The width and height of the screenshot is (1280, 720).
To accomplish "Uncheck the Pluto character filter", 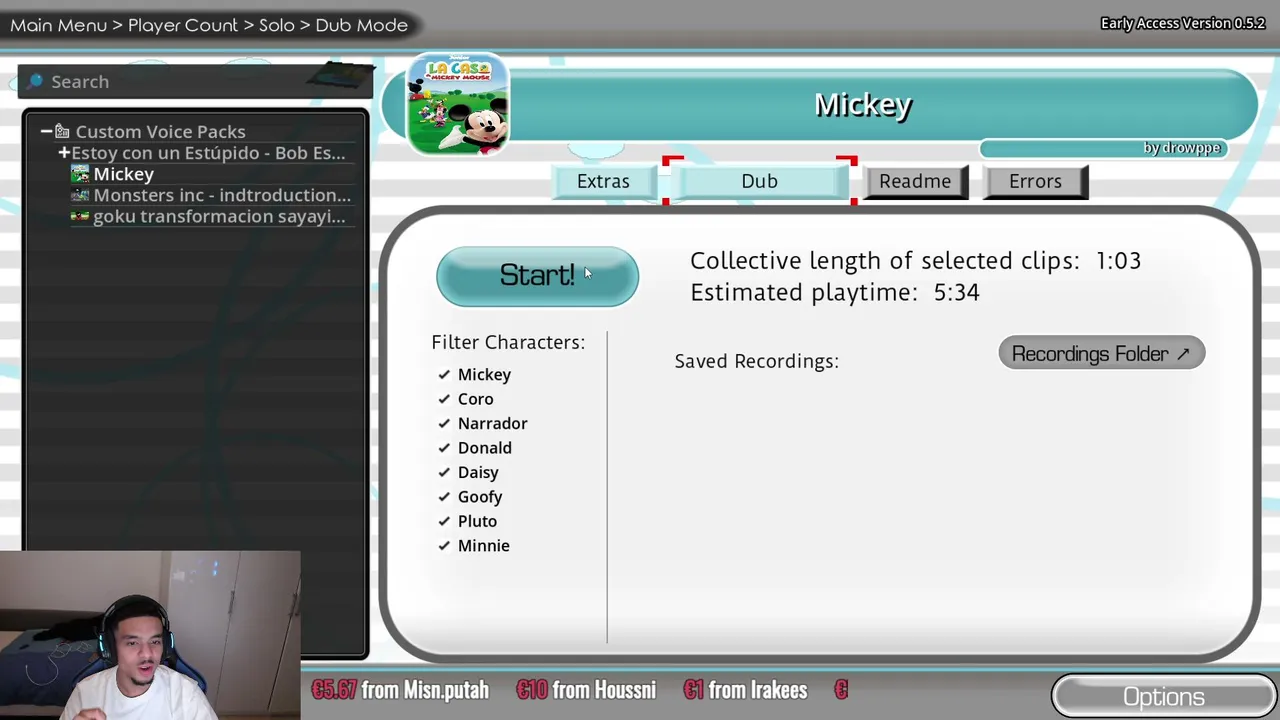I will click(x=444, y=521).
